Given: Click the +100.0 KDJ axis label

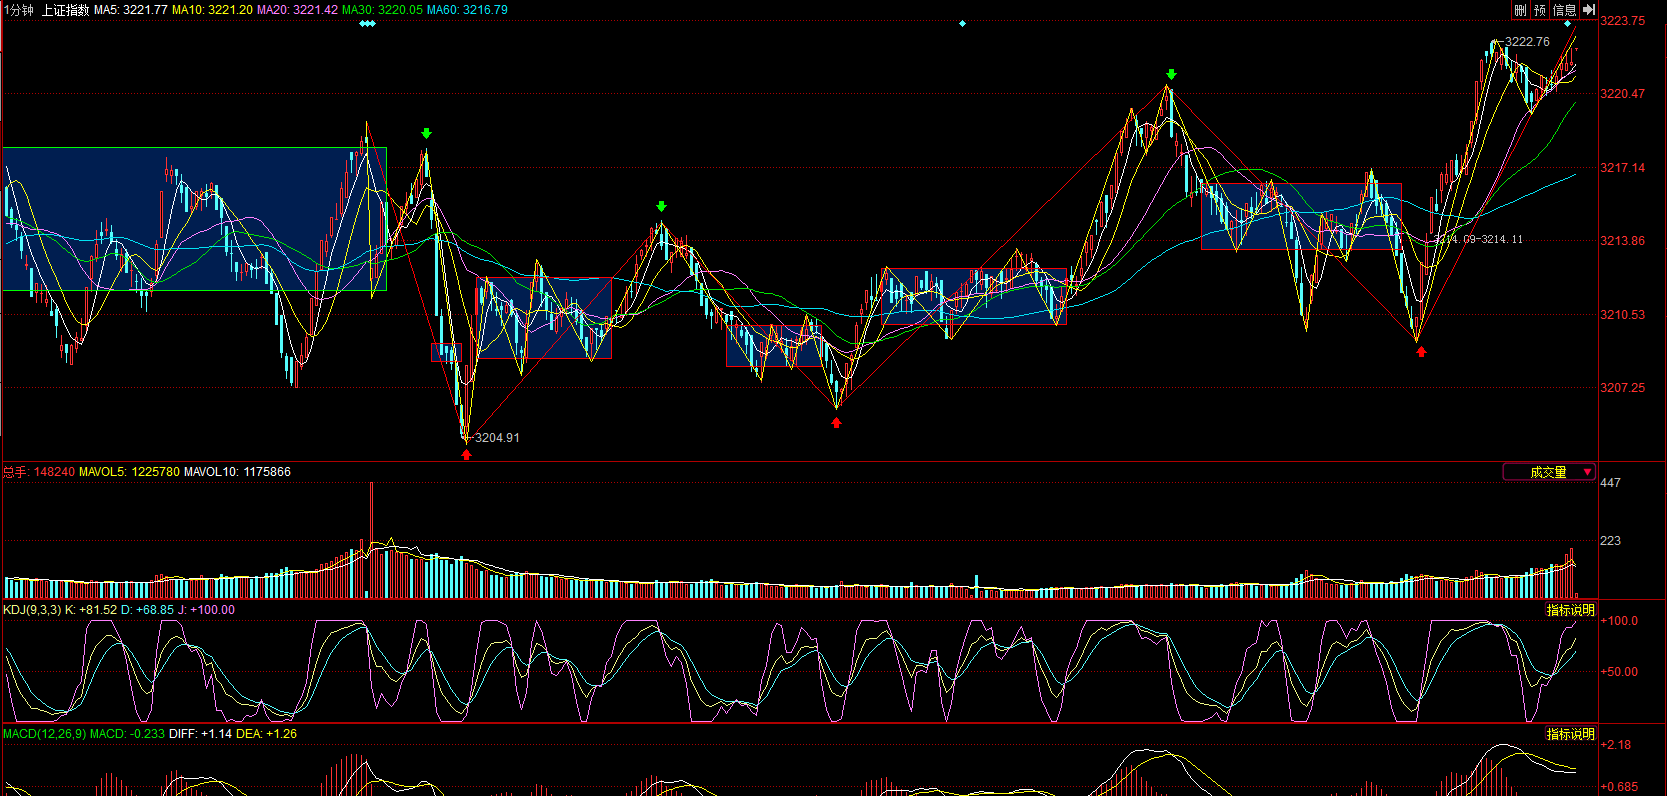Looking at the screenshot, I should click(x=1620, y=621).
